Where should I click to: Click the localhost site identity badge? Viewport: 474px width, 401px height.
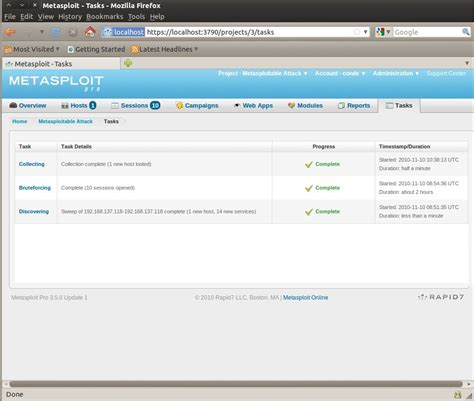pos(124,32)
